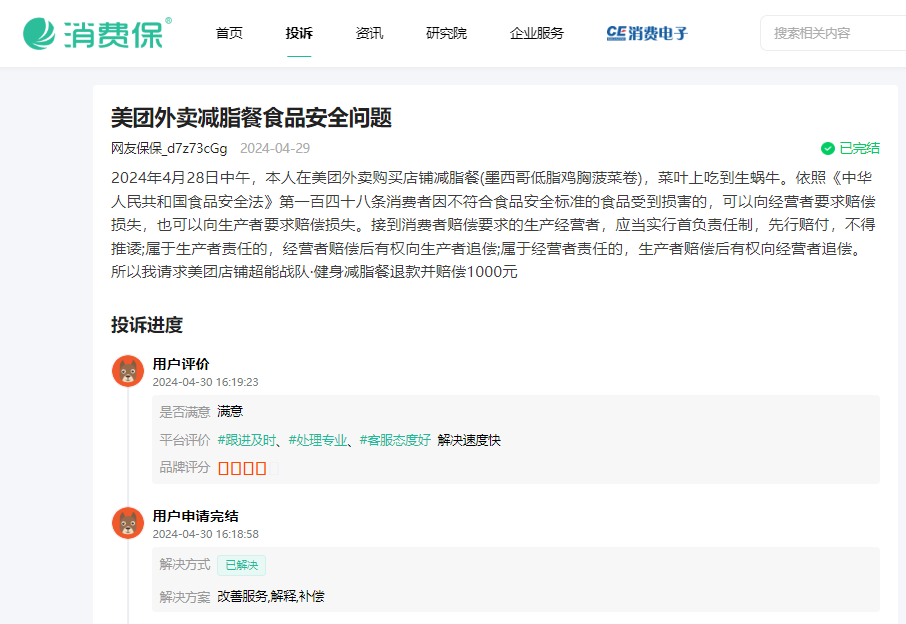906x624 pixels.
Task: Click the 是否满意 label
Action: (185, 412)
